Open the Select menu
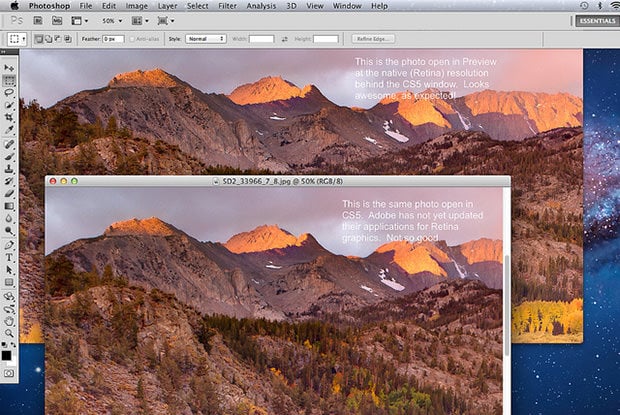Image resolution: width=620 pixels, height=415 pixels. point(197,6)
